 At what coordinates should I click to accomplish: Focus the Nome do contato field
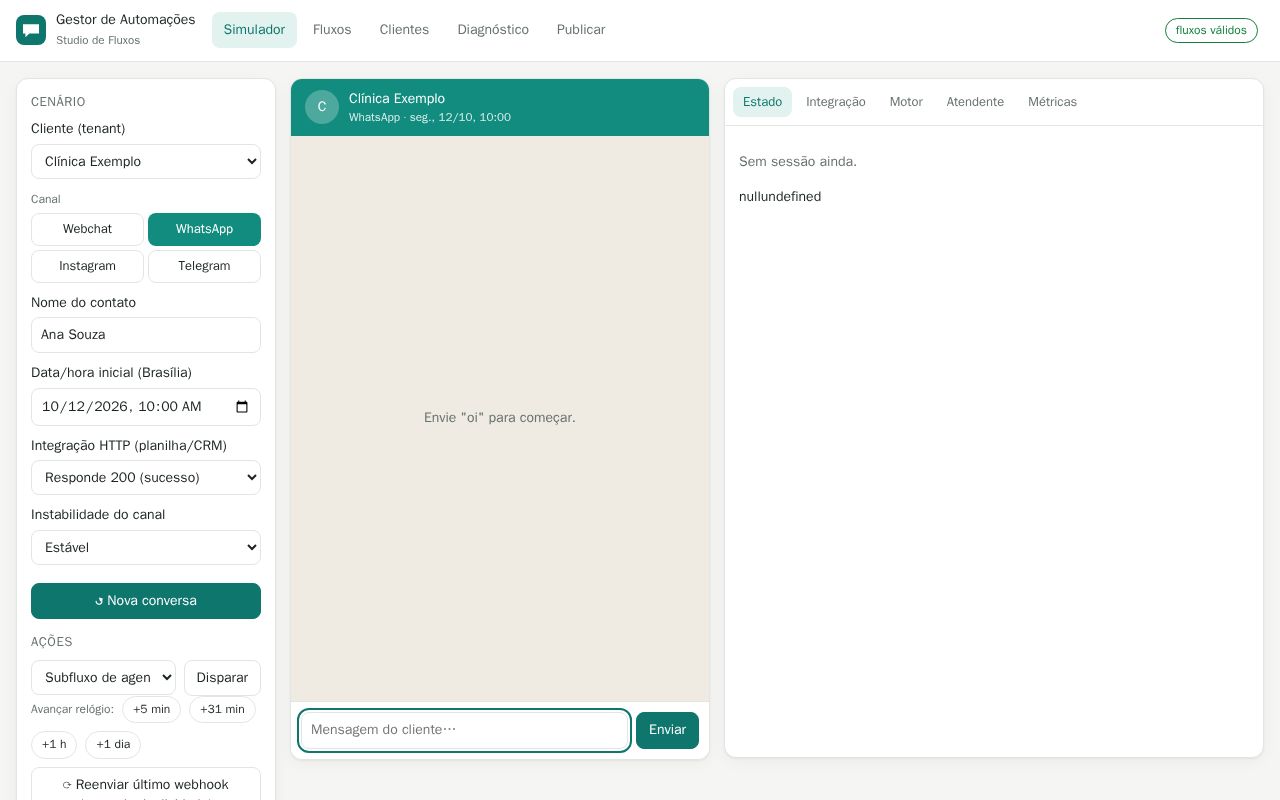146,335
